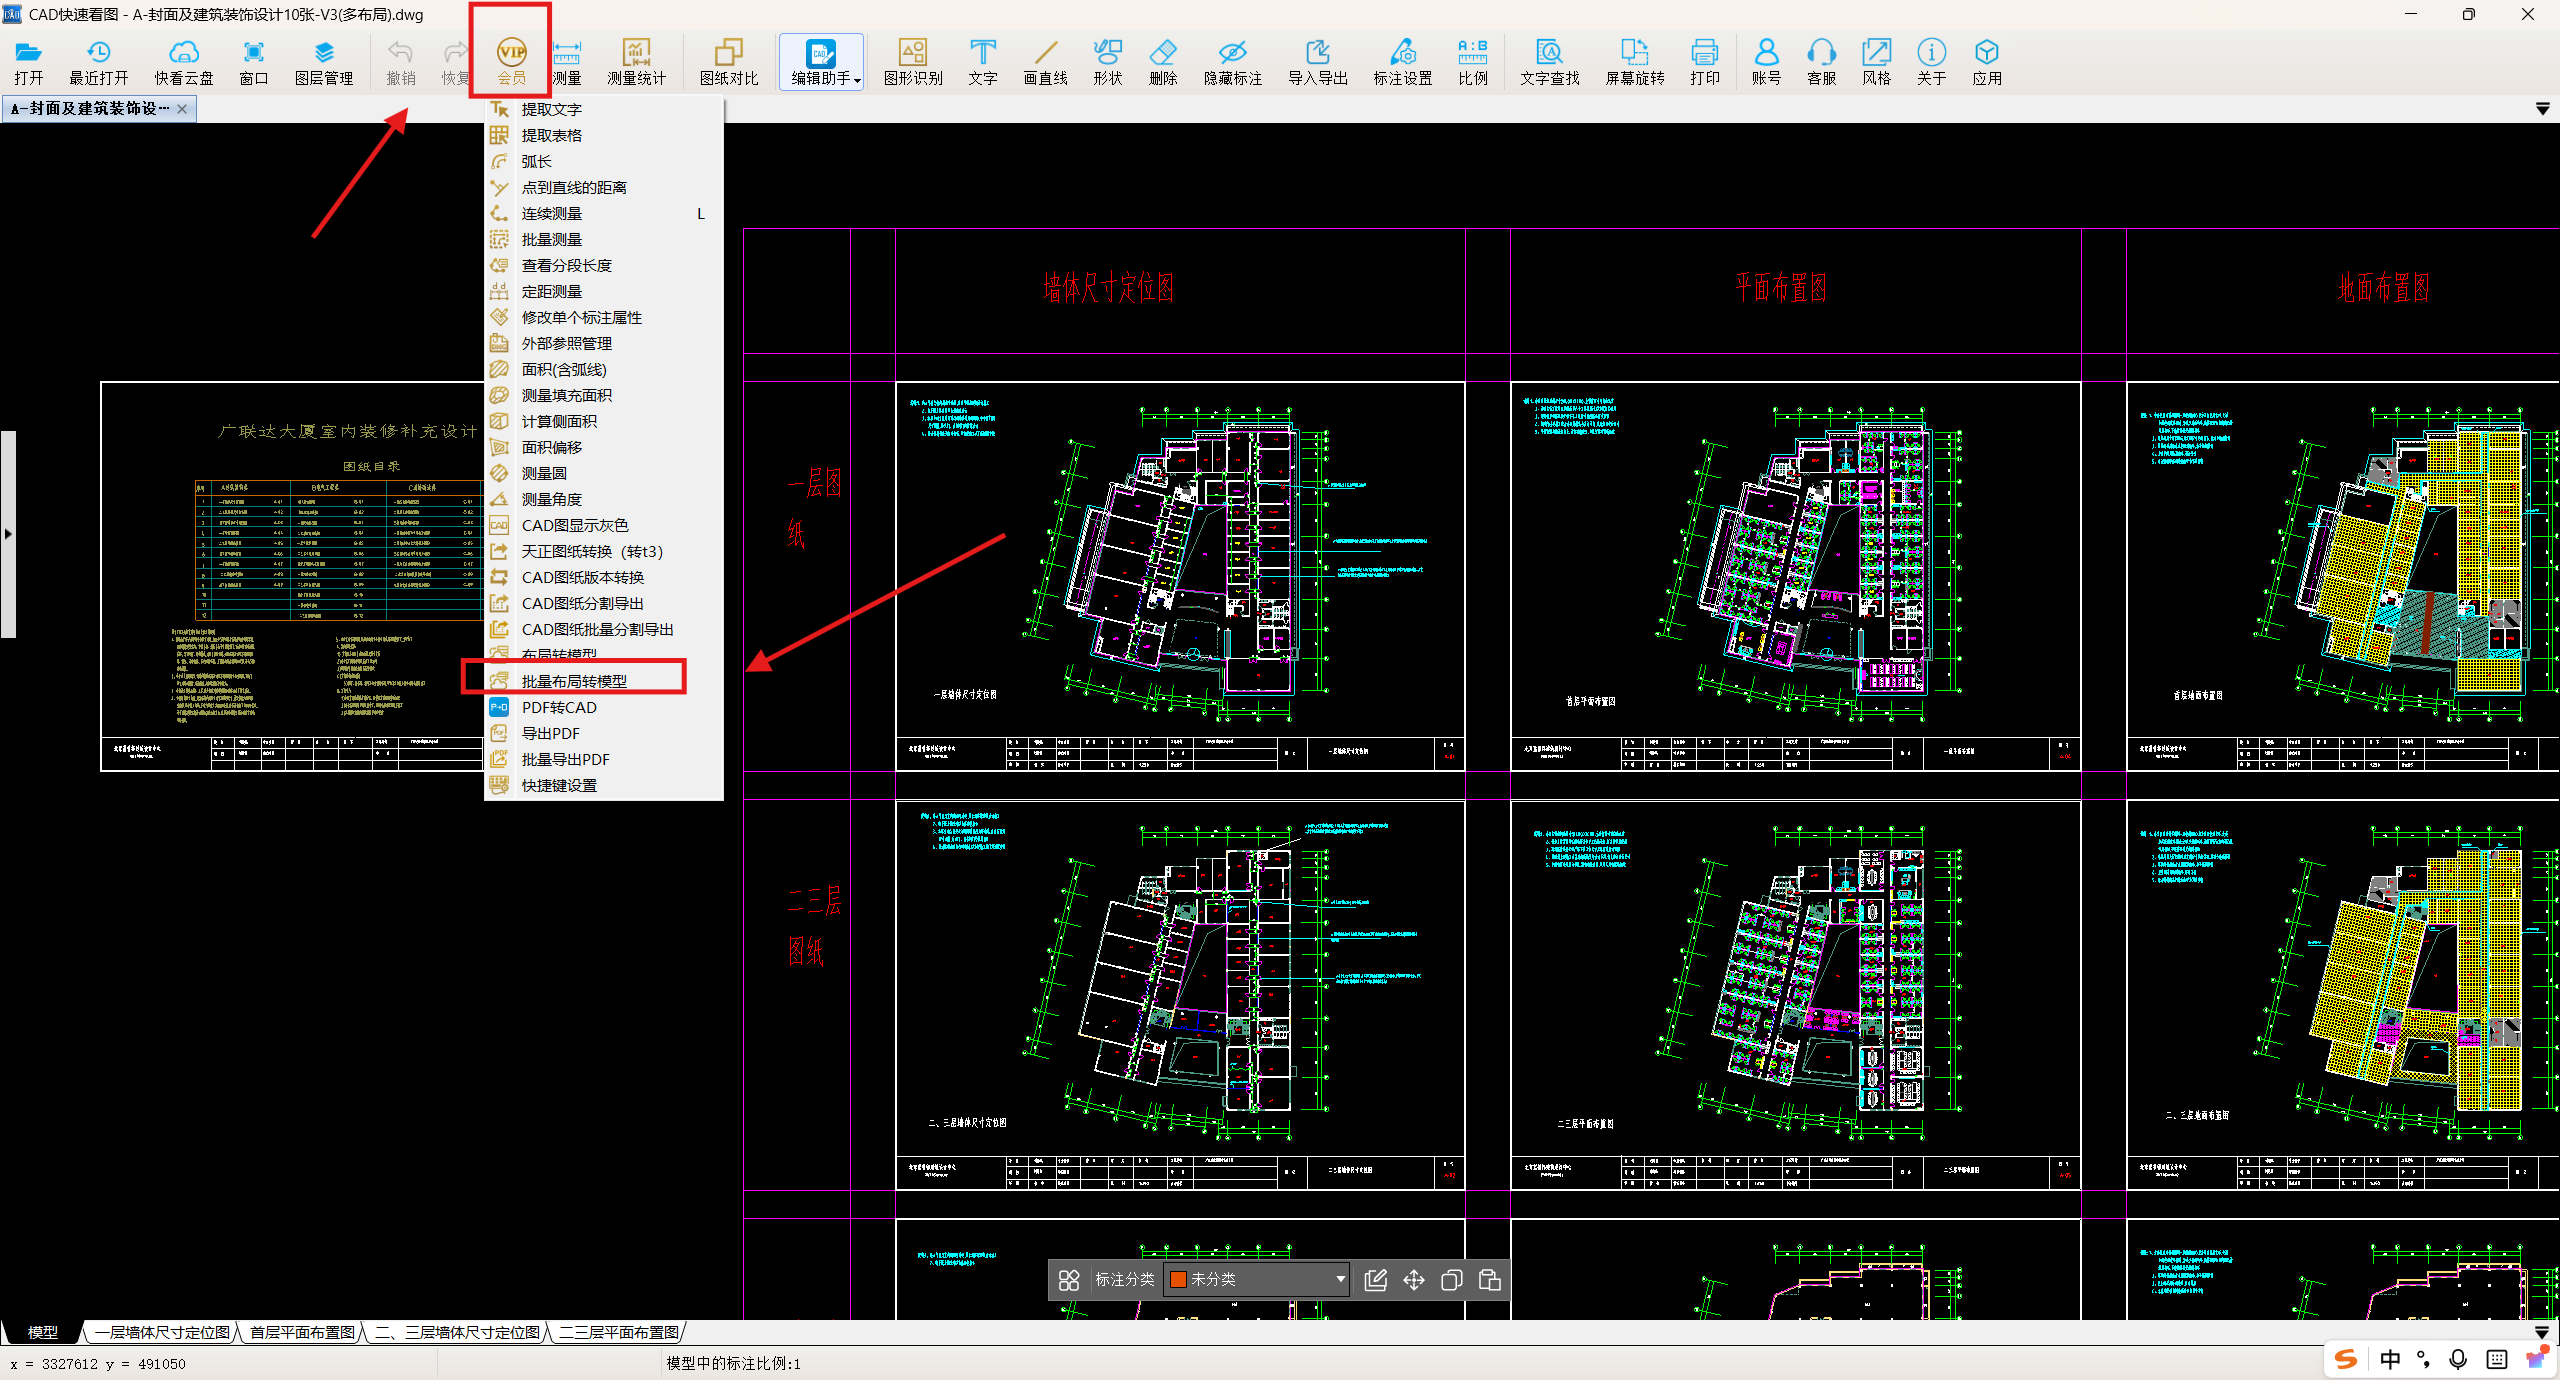Click the edit annotation pencil icon
Viewport: 2560px width, 1380px height.
1376,1280
